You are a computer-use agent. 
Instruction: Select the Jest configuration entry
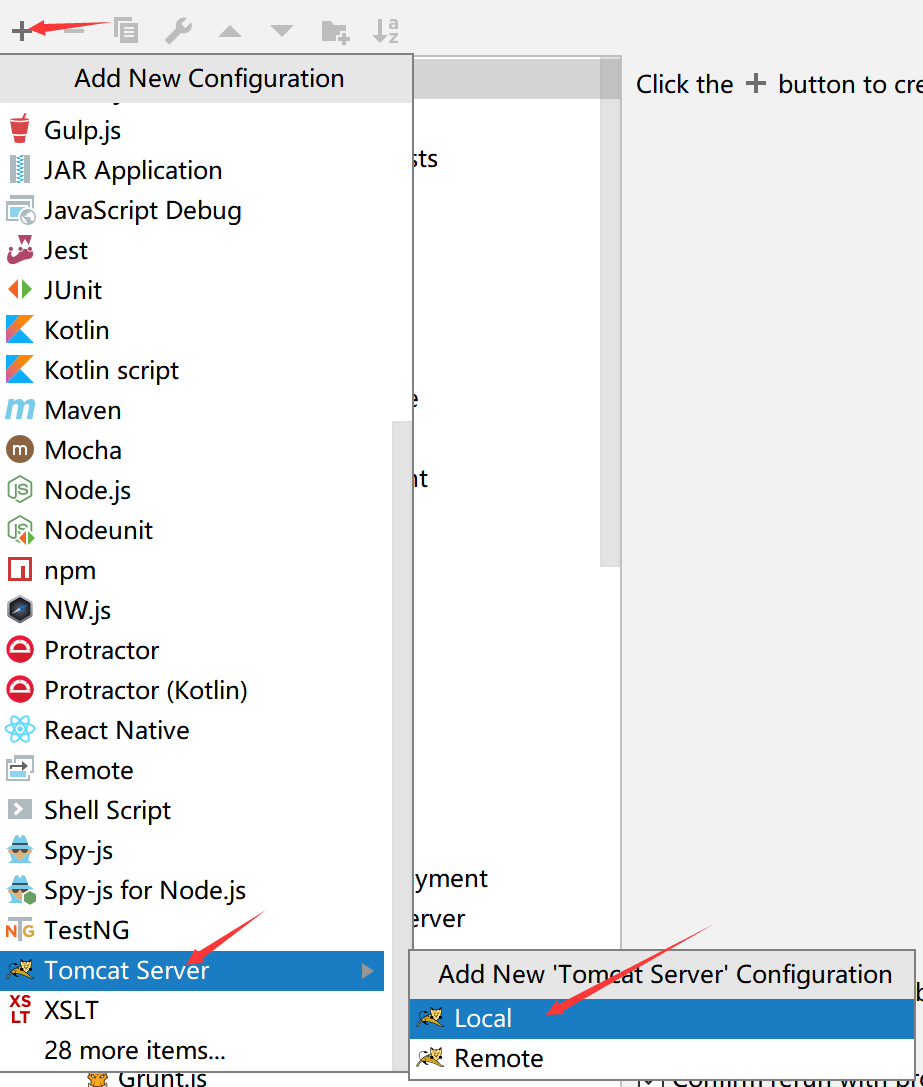[x=191, y=250]
